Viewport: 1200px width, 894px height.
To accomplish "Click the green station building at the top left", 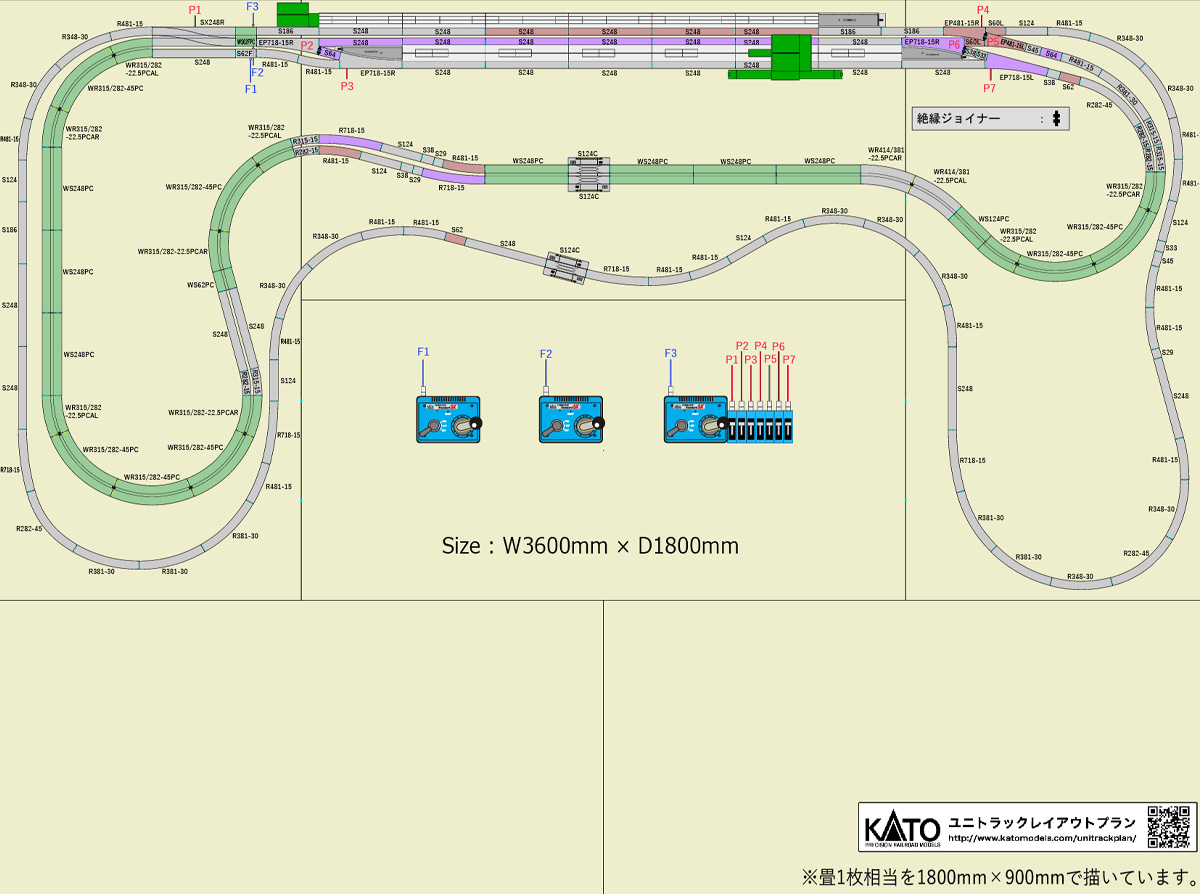I will coord(294,15).
